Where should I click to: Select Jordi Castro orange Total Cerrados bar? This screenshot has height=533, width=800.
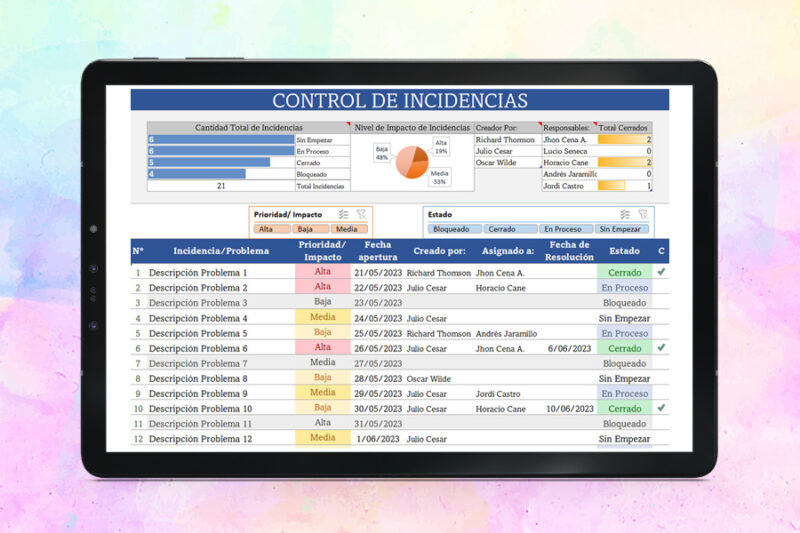[611, 186]
